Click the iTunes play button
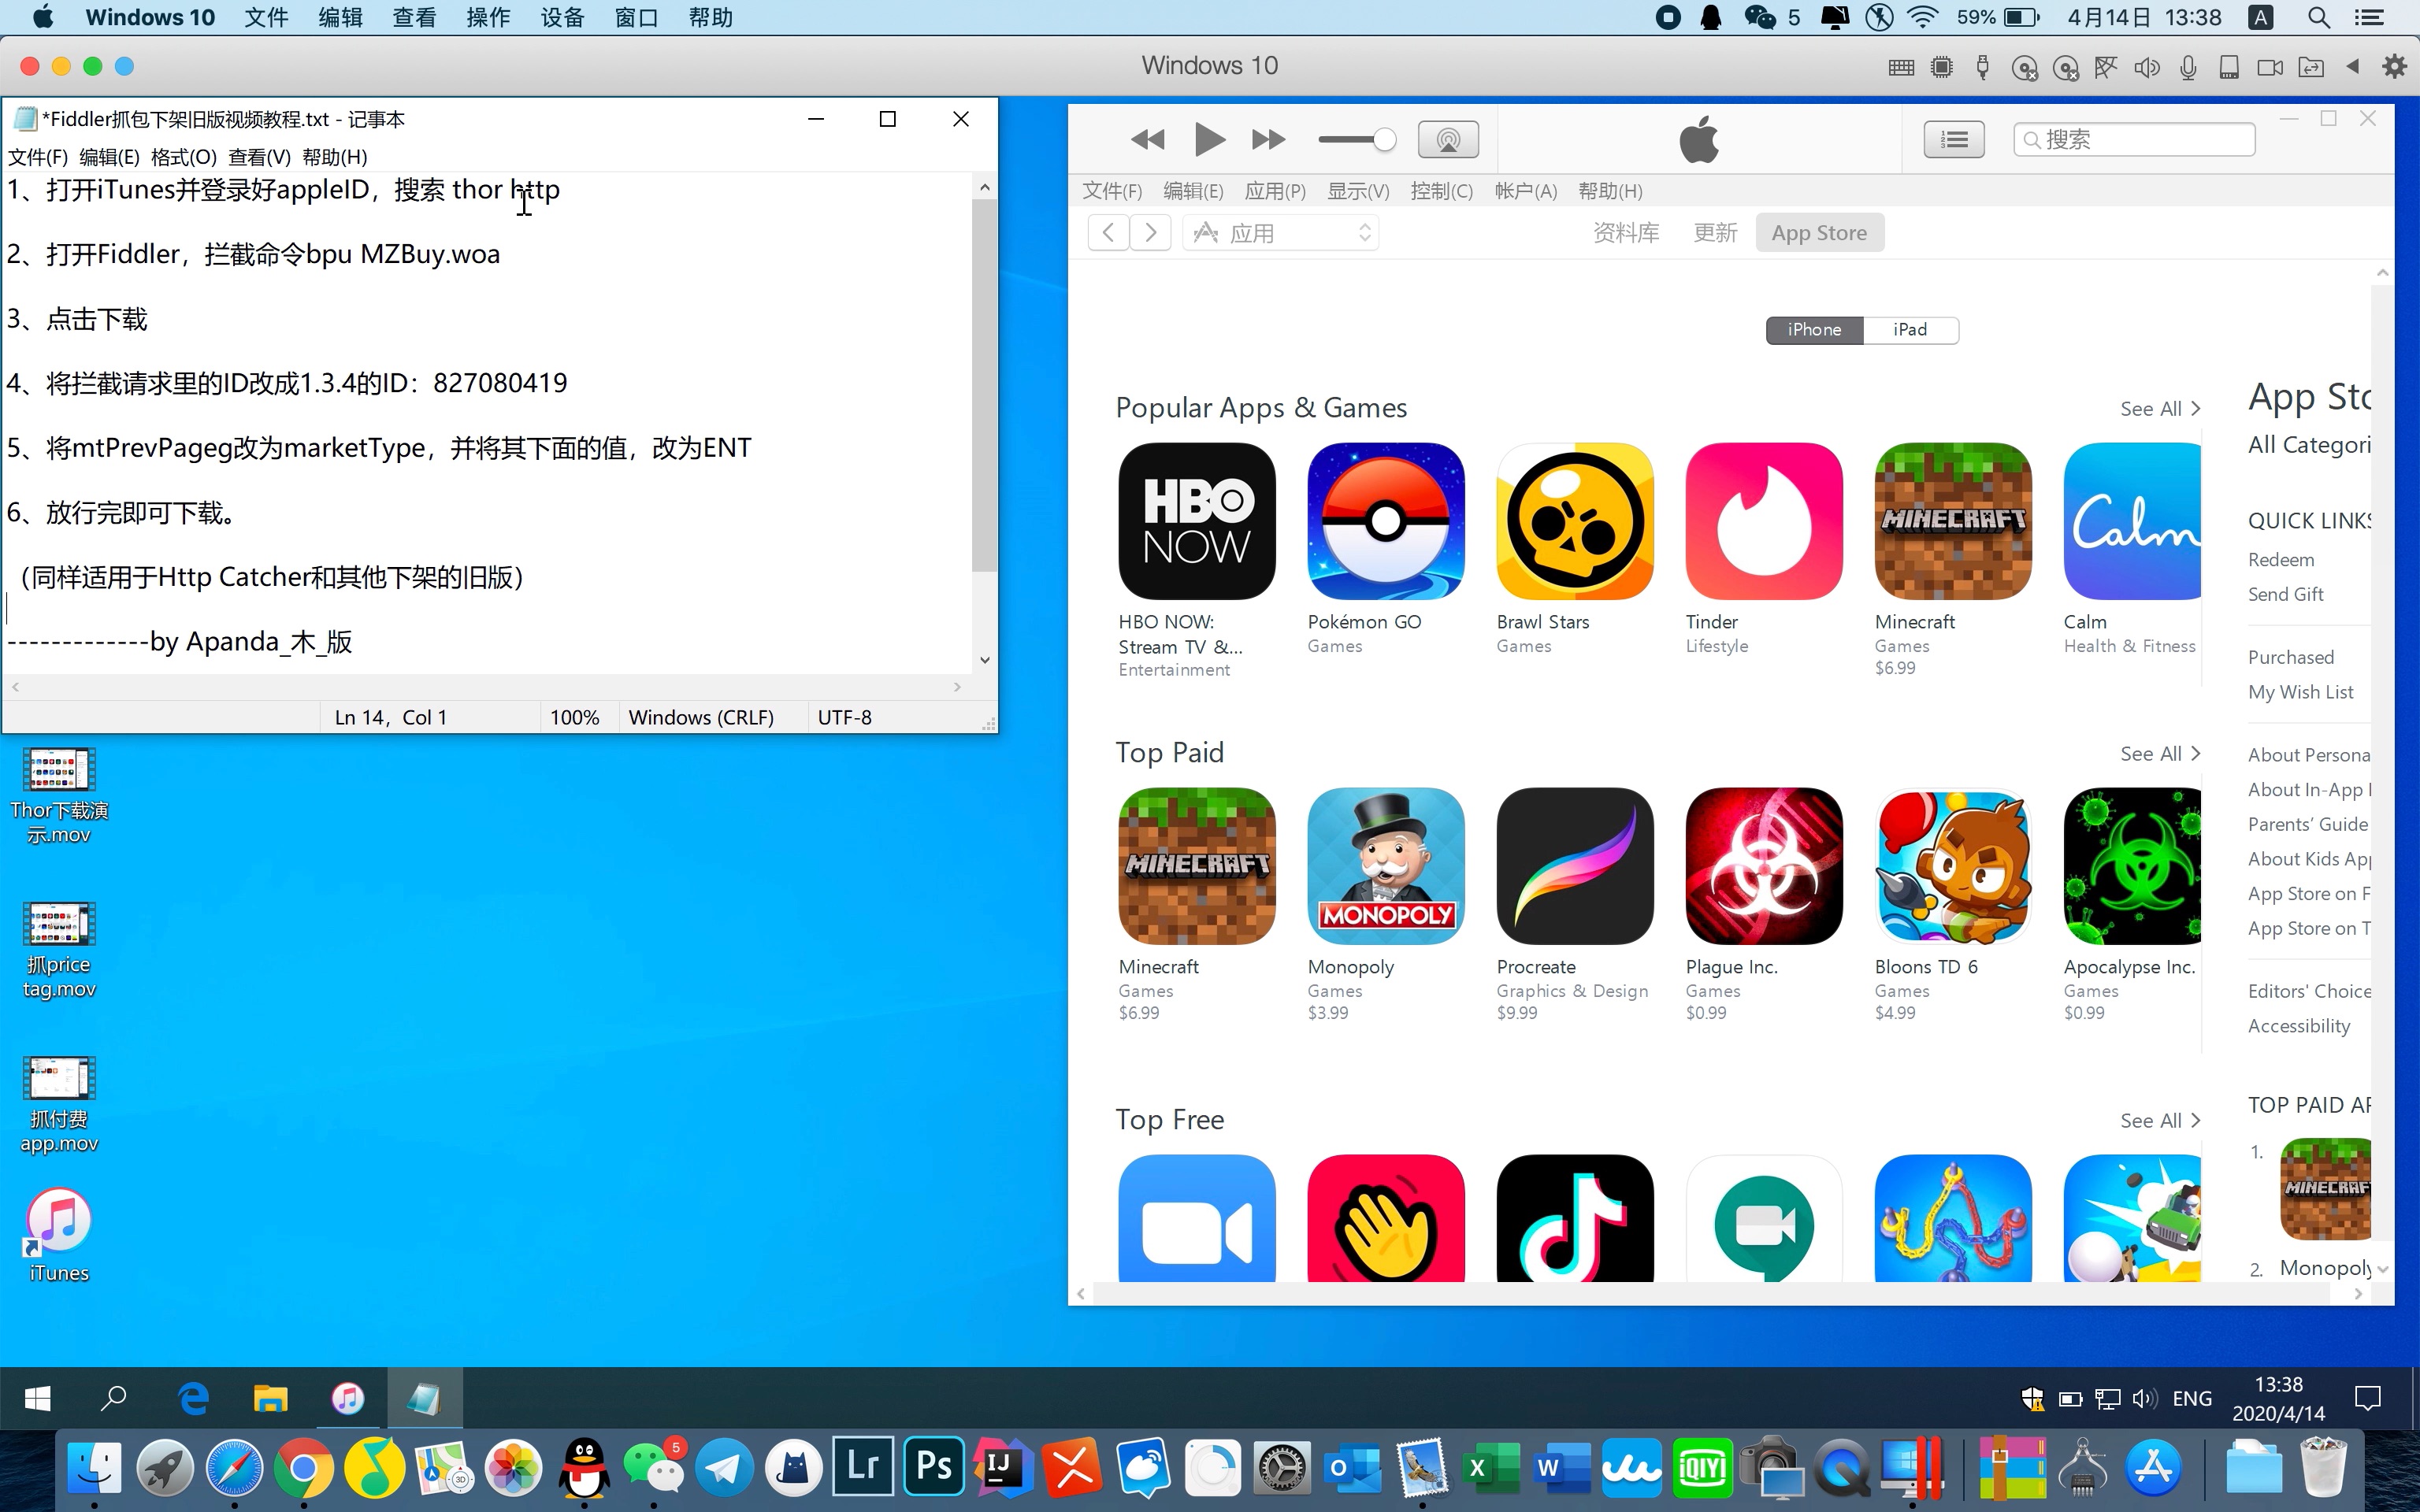 [1209, 139]
